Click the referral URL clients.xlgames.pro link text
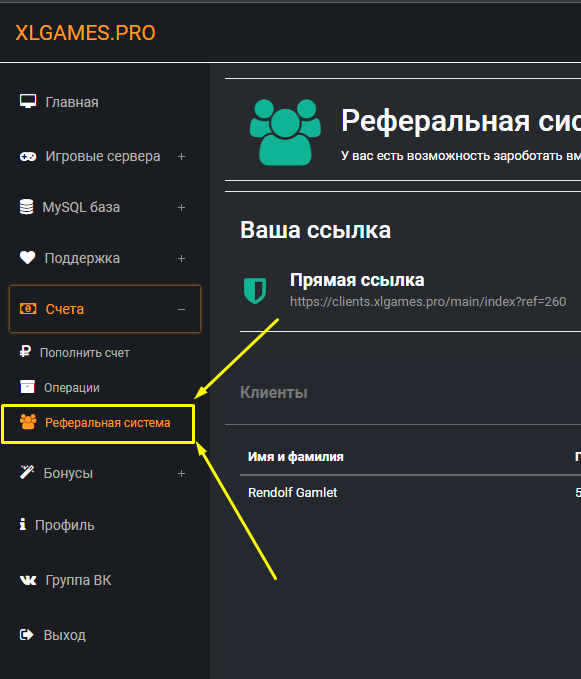This screenshot has height=679, width=581. pyautogui.click(x=428, y=301)
